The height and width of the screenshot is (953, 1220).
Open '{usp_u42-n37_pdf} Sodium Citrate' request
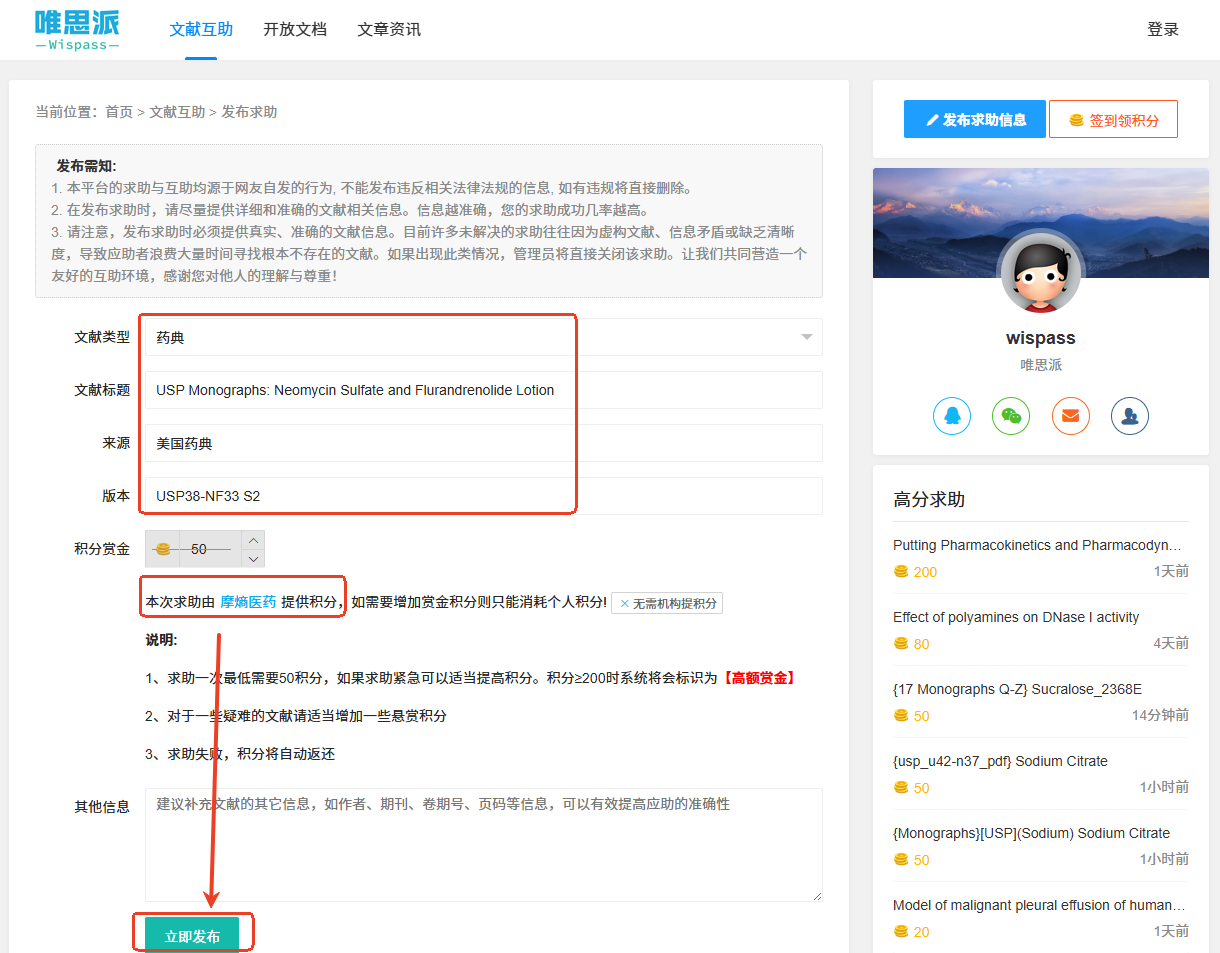pos(1000,761)
